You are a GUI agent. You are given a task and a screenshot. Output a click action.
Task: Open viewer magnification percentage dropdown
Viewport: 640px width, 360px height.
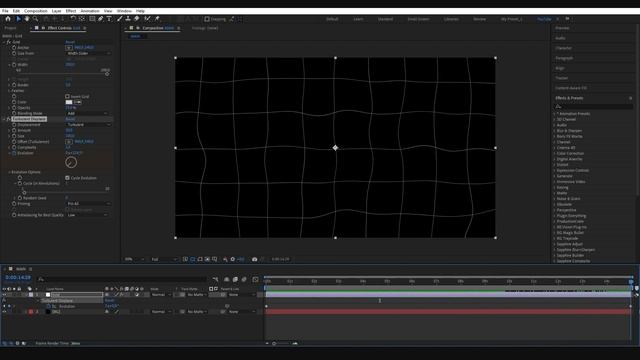click(x=134, y=259)
